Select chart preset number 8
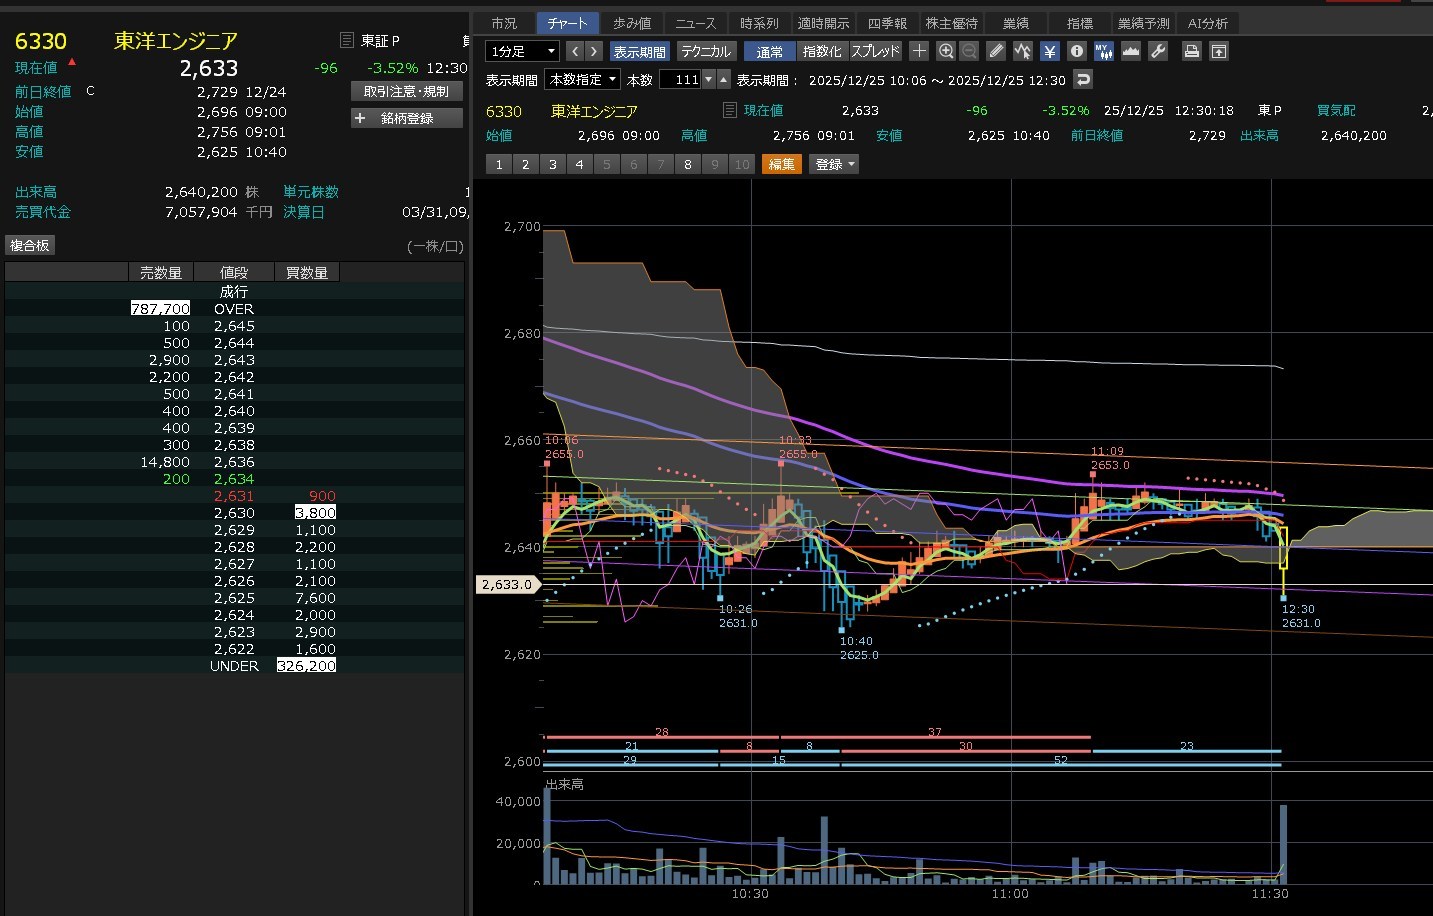 tap(688, 164)
